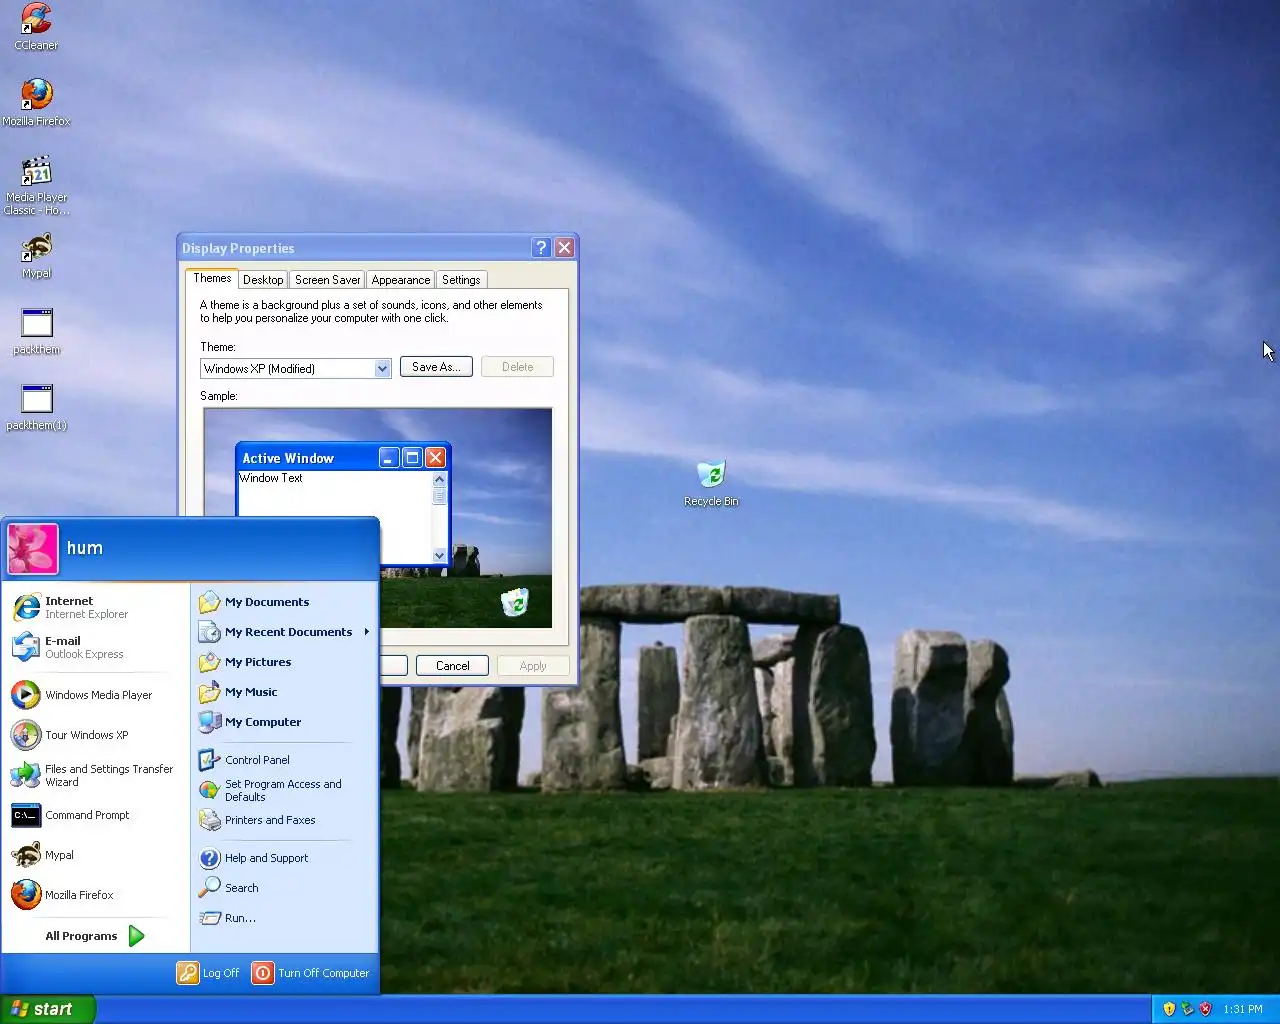The width and height of the screenshot is (1280, 1024).
Task: Click the start button
Action: [48, 1009]
